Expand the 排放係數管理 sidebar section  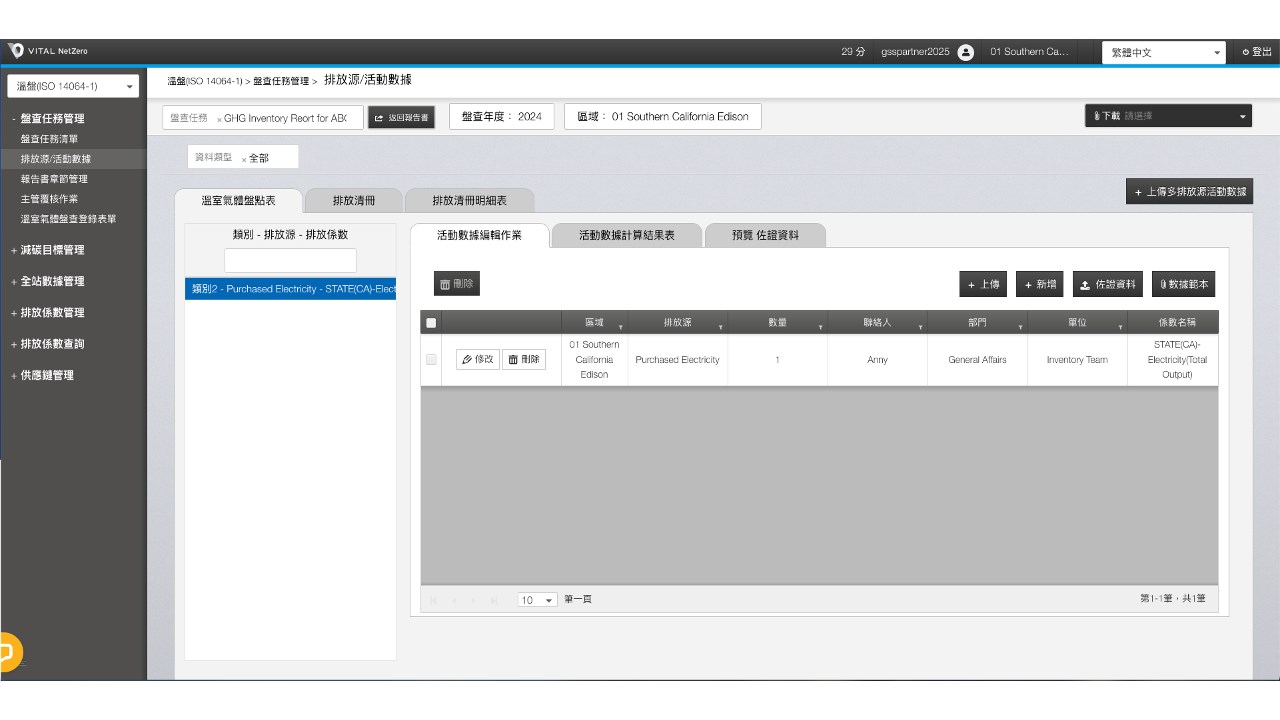pyautogui.click(x=52, y=312)
